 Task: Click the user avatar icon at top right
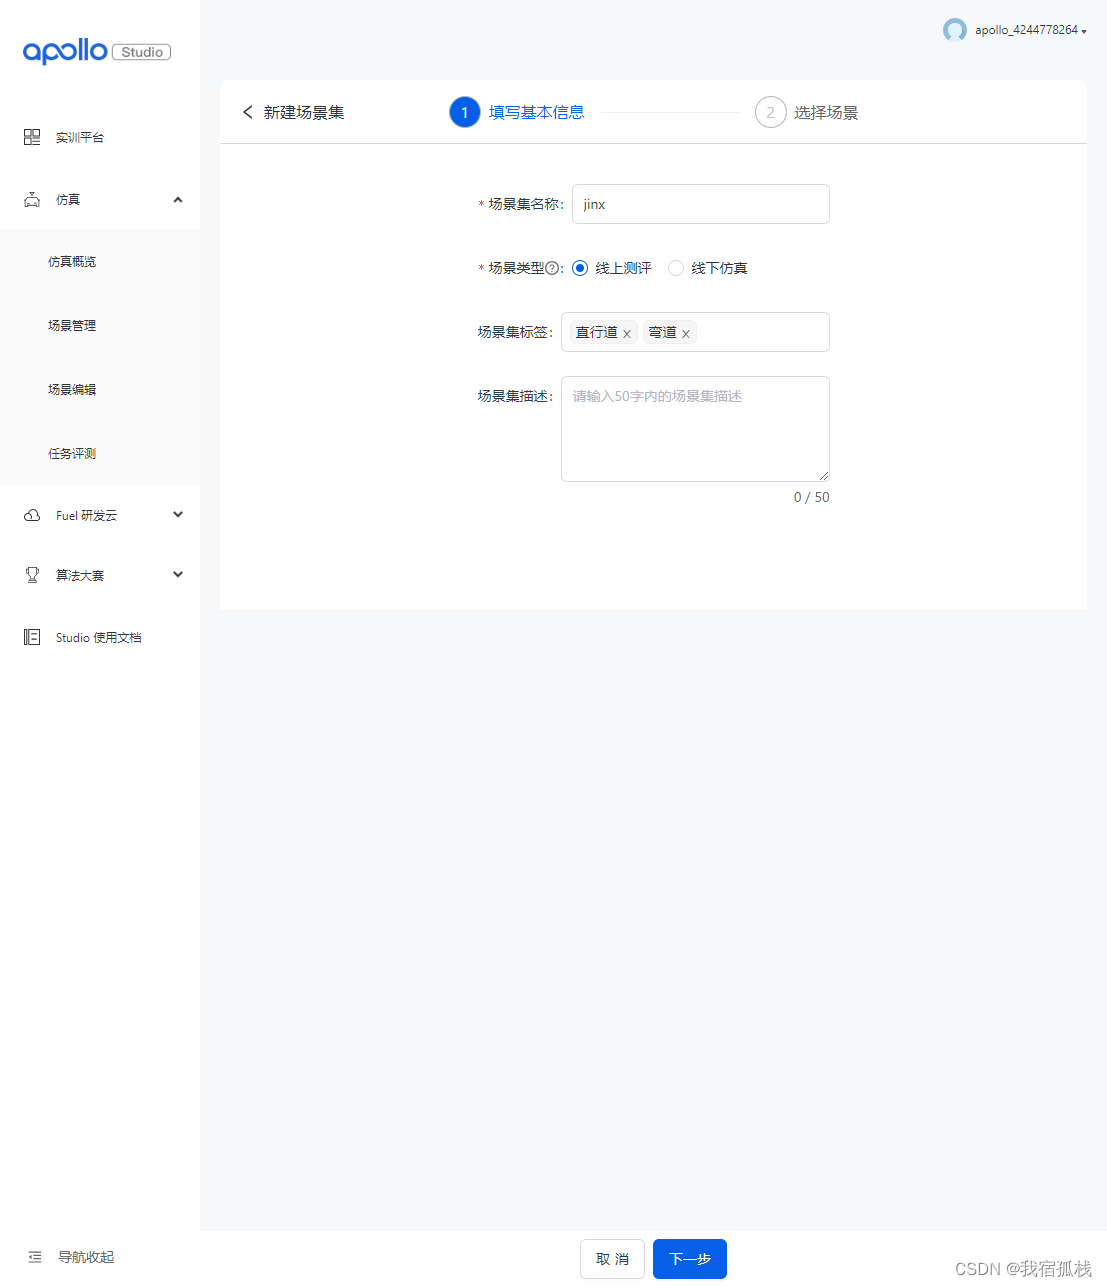[x=954, y=30]
